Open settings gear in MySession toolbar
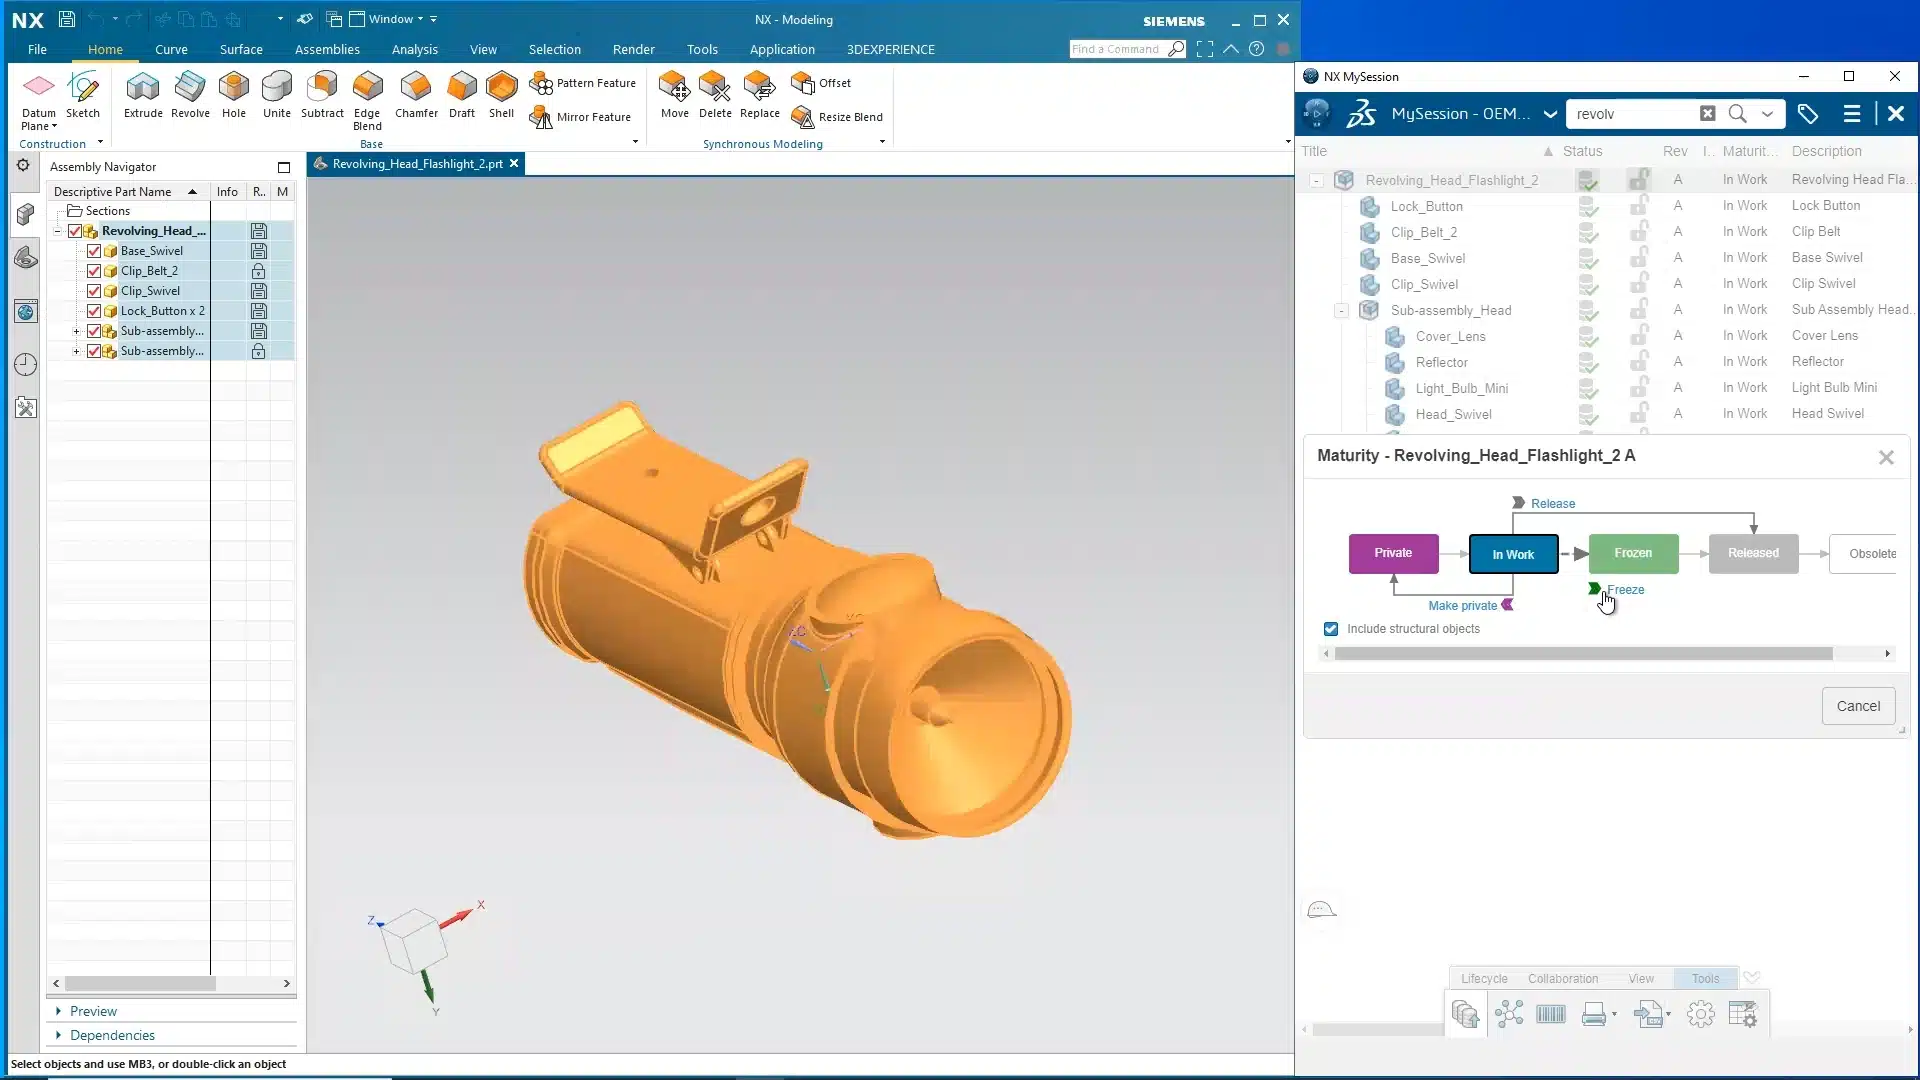Screen dimensions: 1920x1080 pos(1700,1013)
